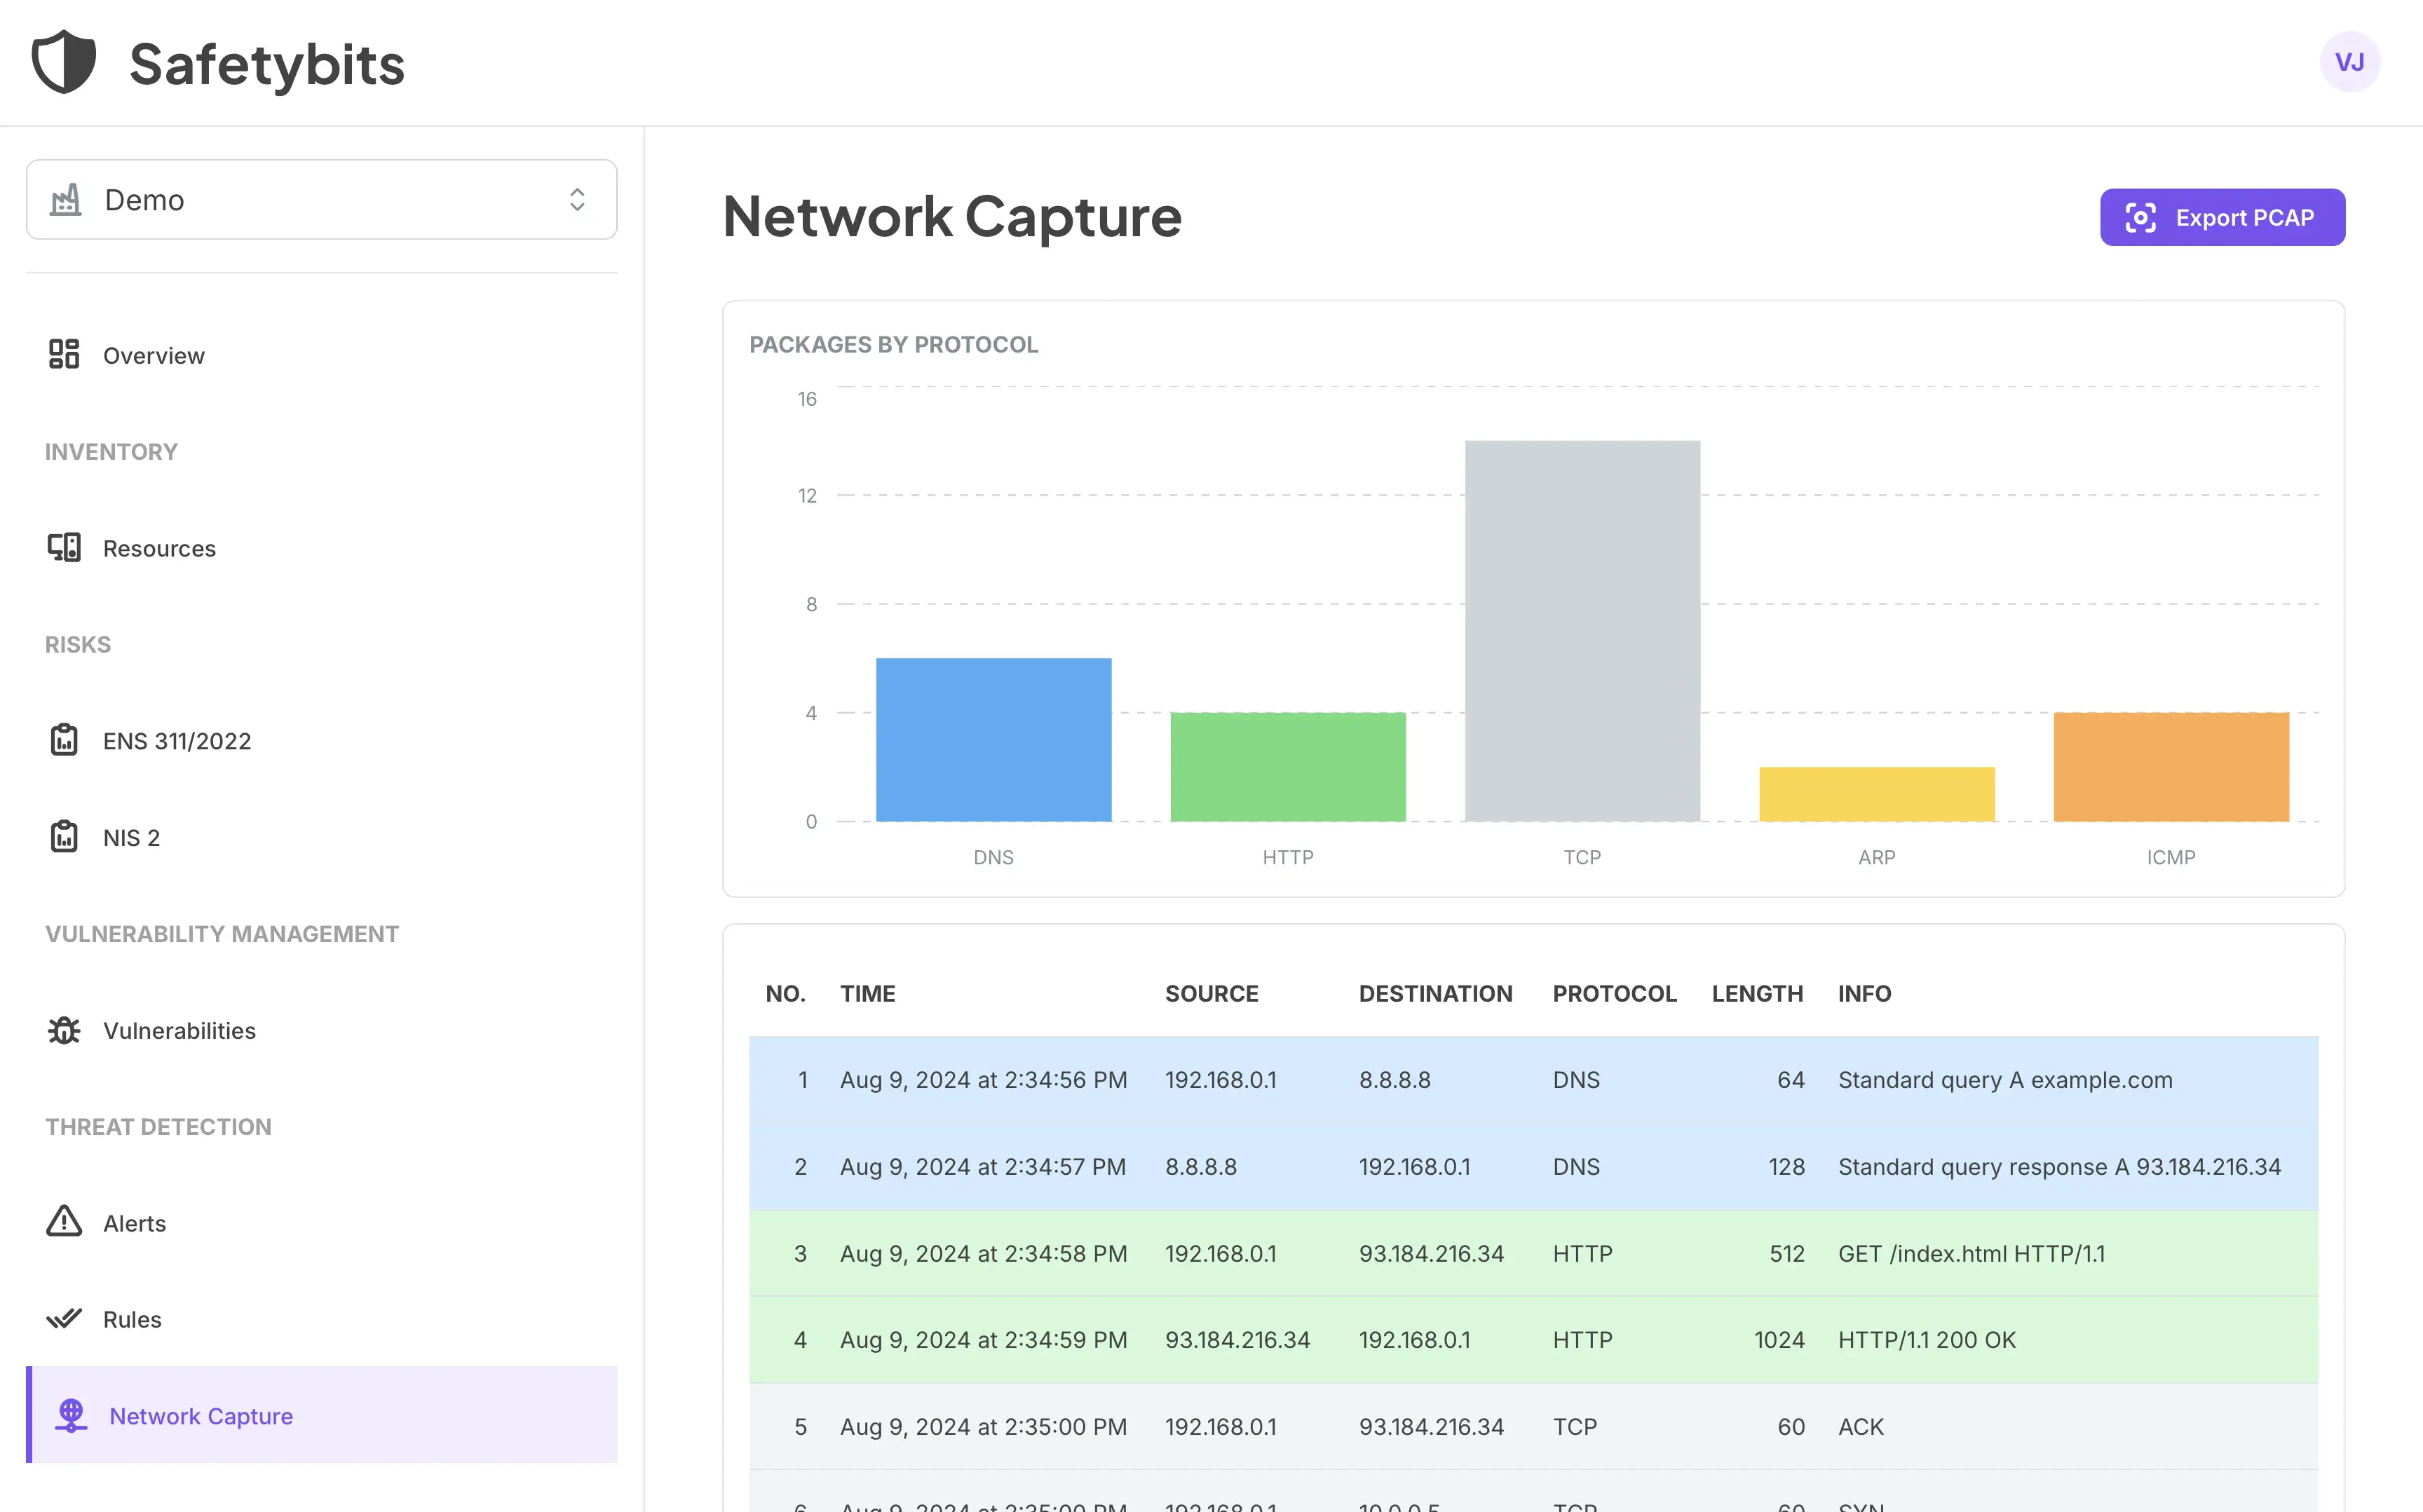
Task: Click the orange ICMP bar in chart
Action: pos(2171,767)
